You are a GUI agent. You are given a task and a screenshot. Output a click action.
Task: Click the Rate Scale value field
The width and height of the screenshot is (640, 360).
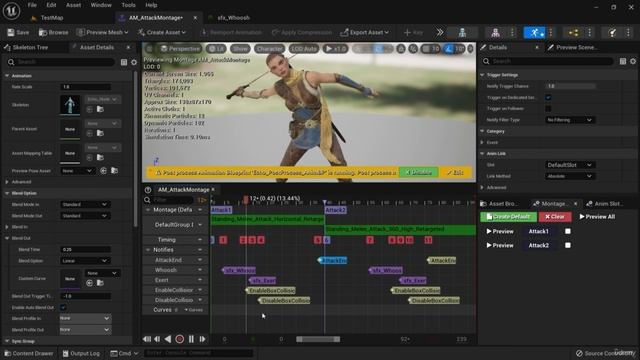click(x=85, y=87)
